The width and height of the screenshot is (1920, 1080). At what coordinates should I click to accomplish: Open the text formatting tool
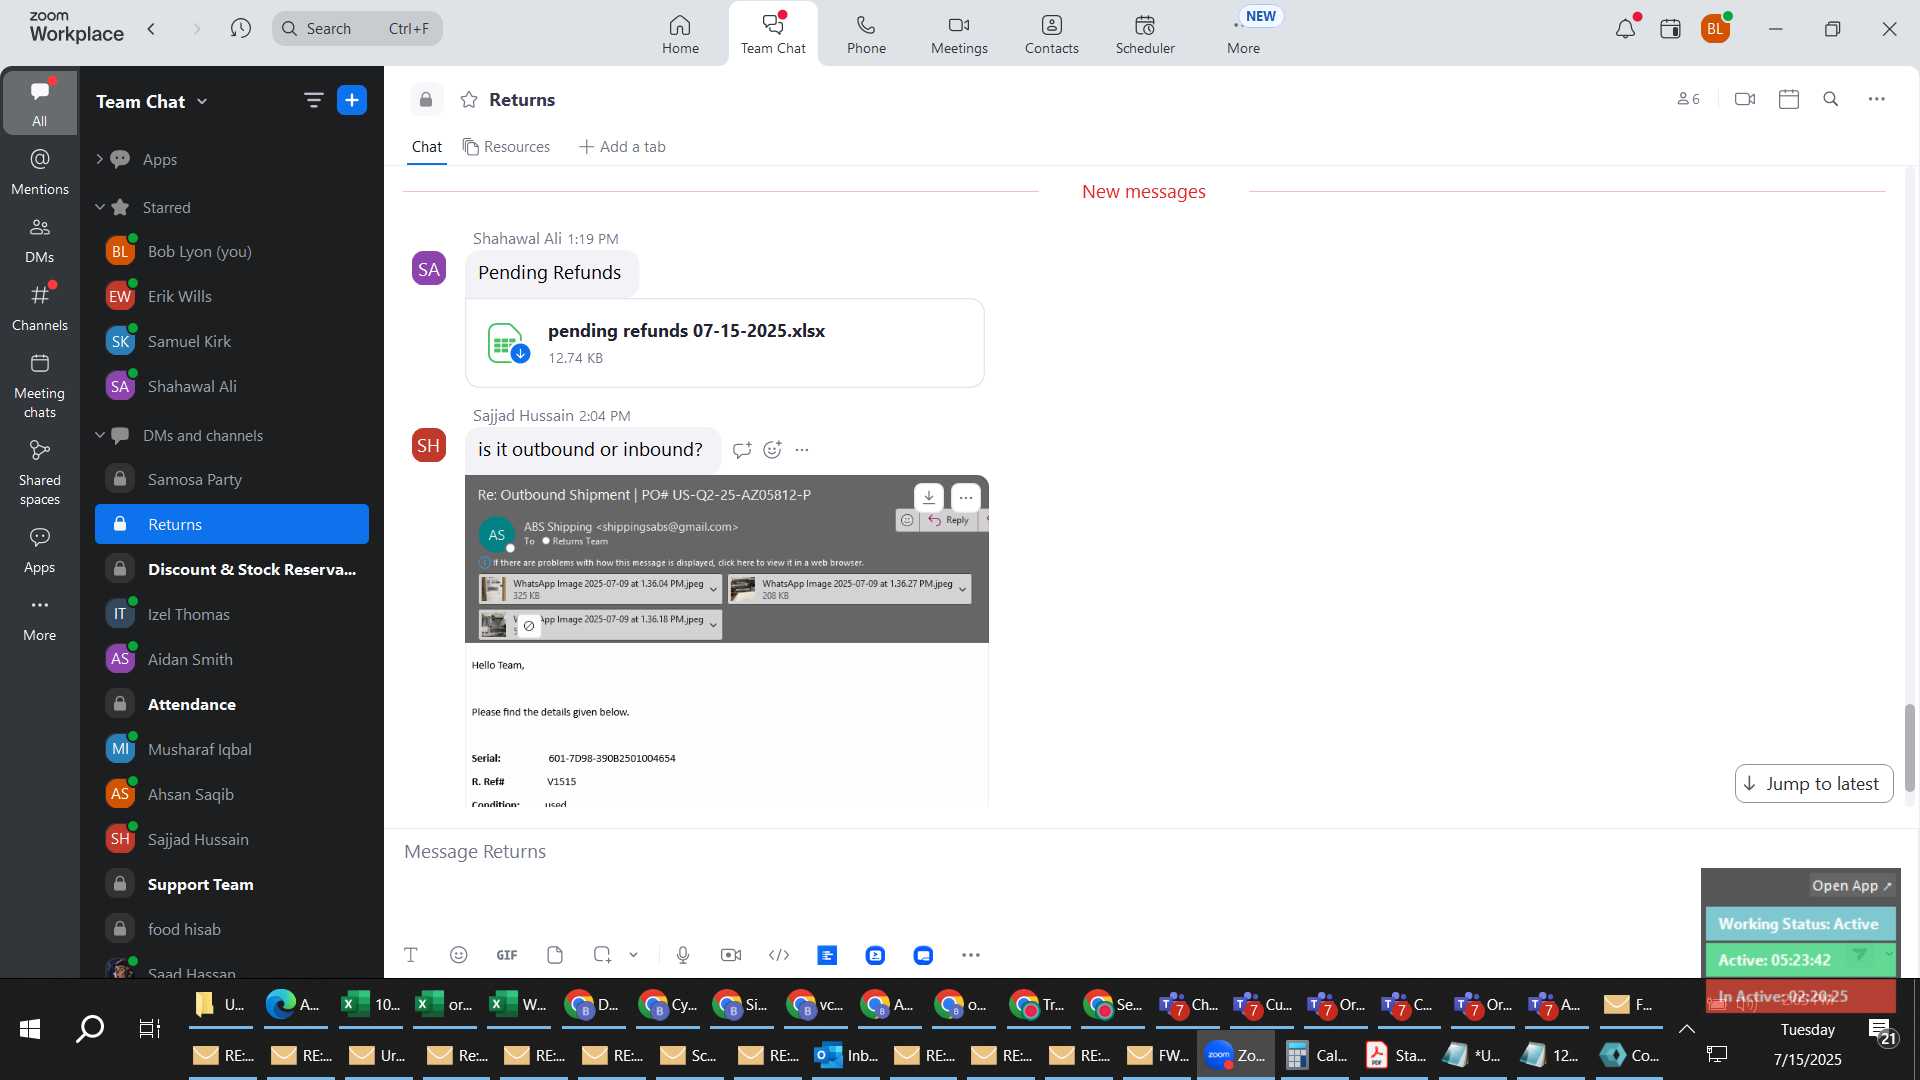pos(411,955)
